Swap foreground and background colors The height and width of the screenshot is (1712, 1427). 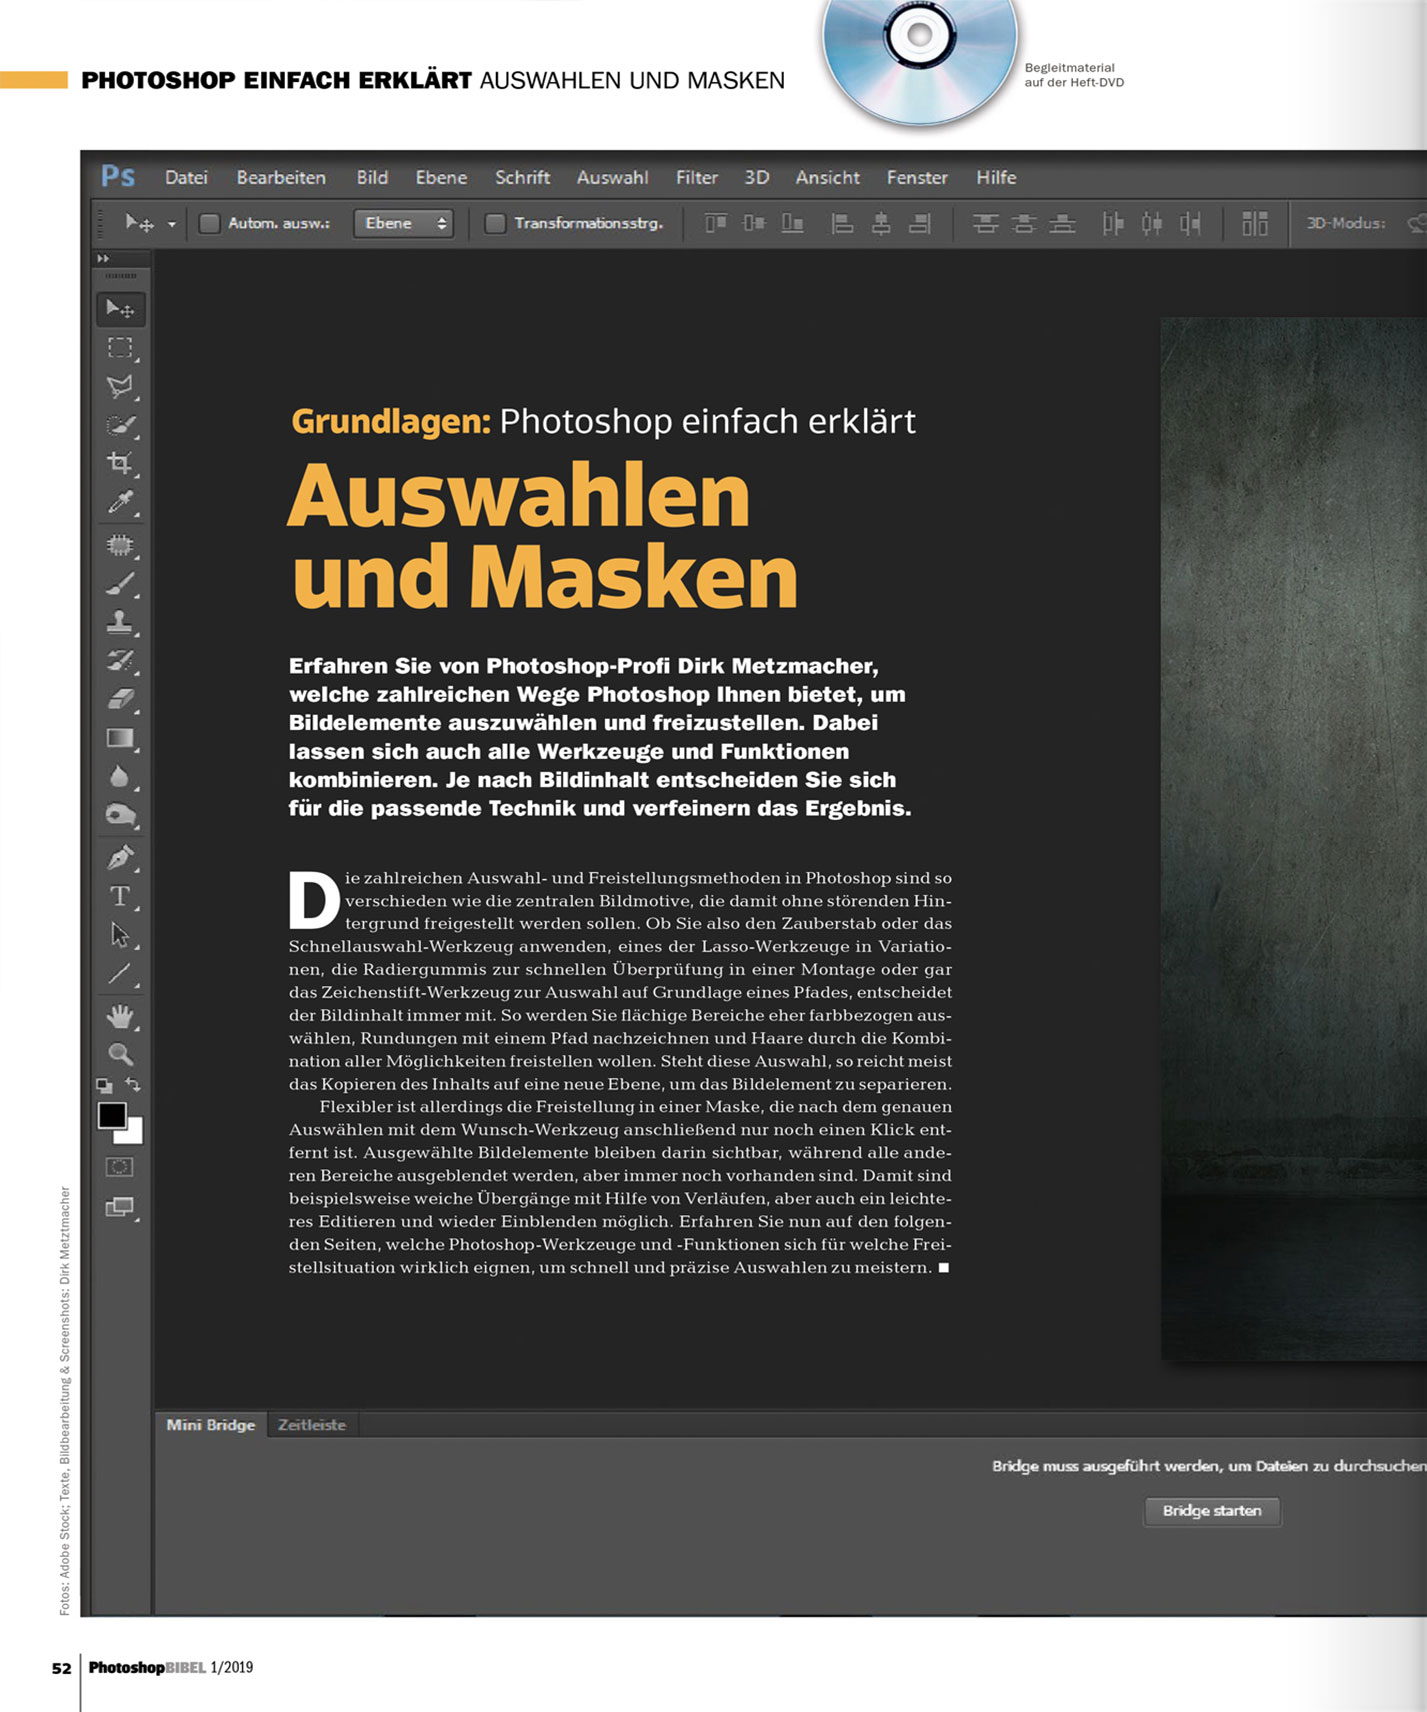point(133,1085)
